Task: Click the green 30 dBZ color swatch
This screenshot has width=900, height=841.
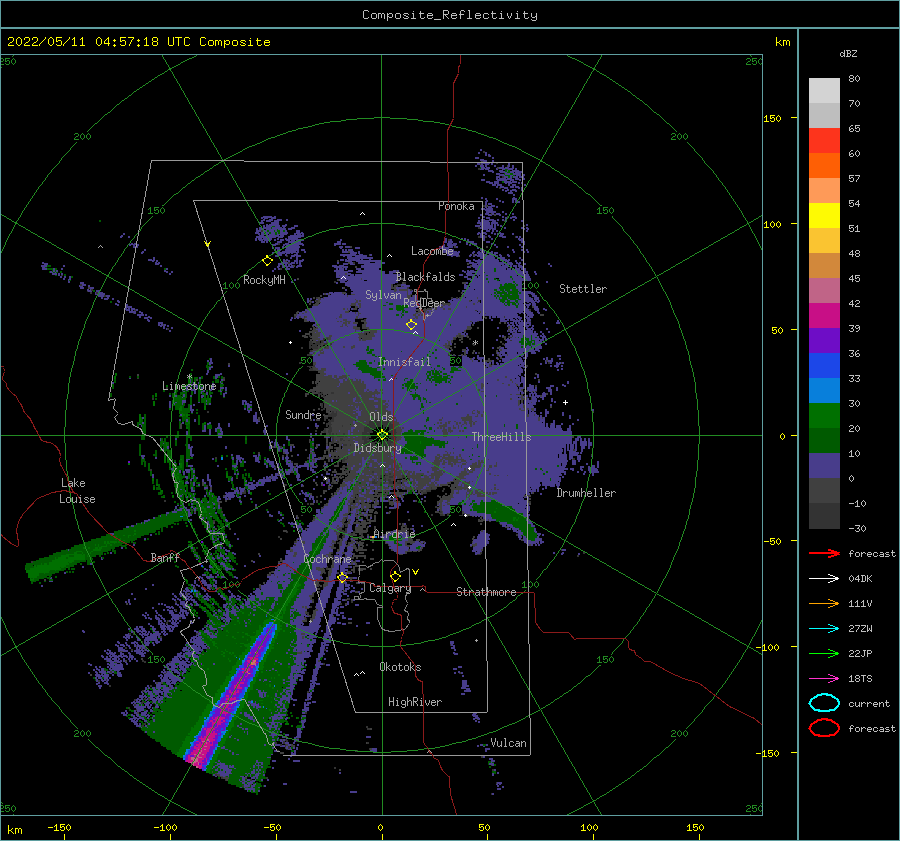Action: 824,415
